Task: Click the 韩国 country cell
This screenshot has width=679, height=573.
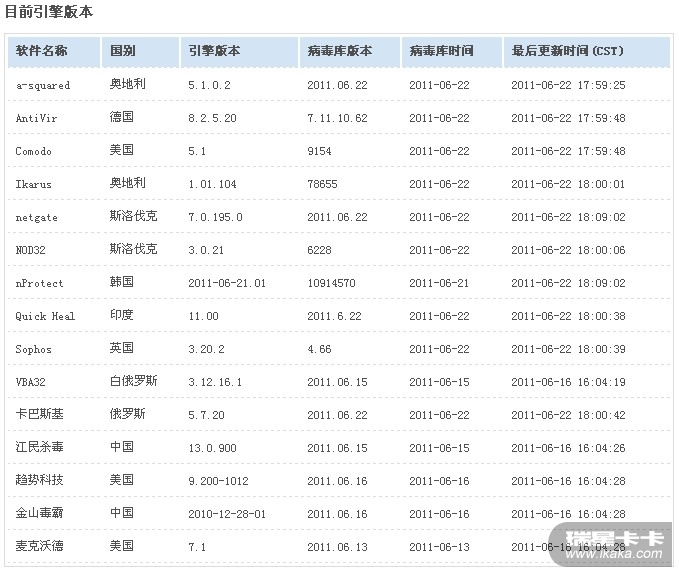Action: click(122, 282)
